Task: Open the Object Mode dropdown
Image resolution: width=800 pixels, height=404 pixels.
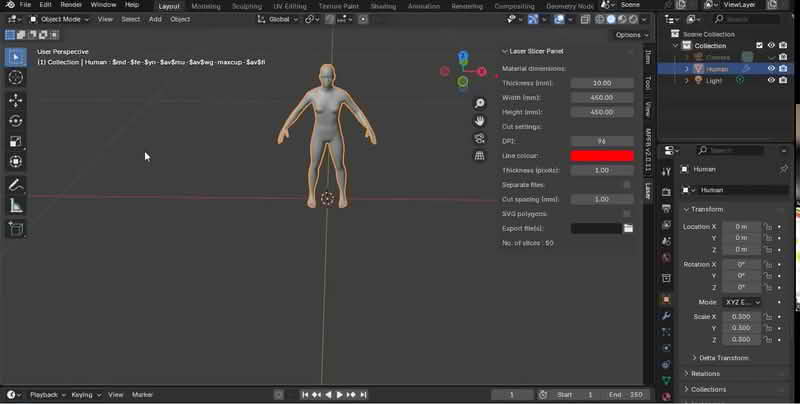Action: tap(62, 19)
